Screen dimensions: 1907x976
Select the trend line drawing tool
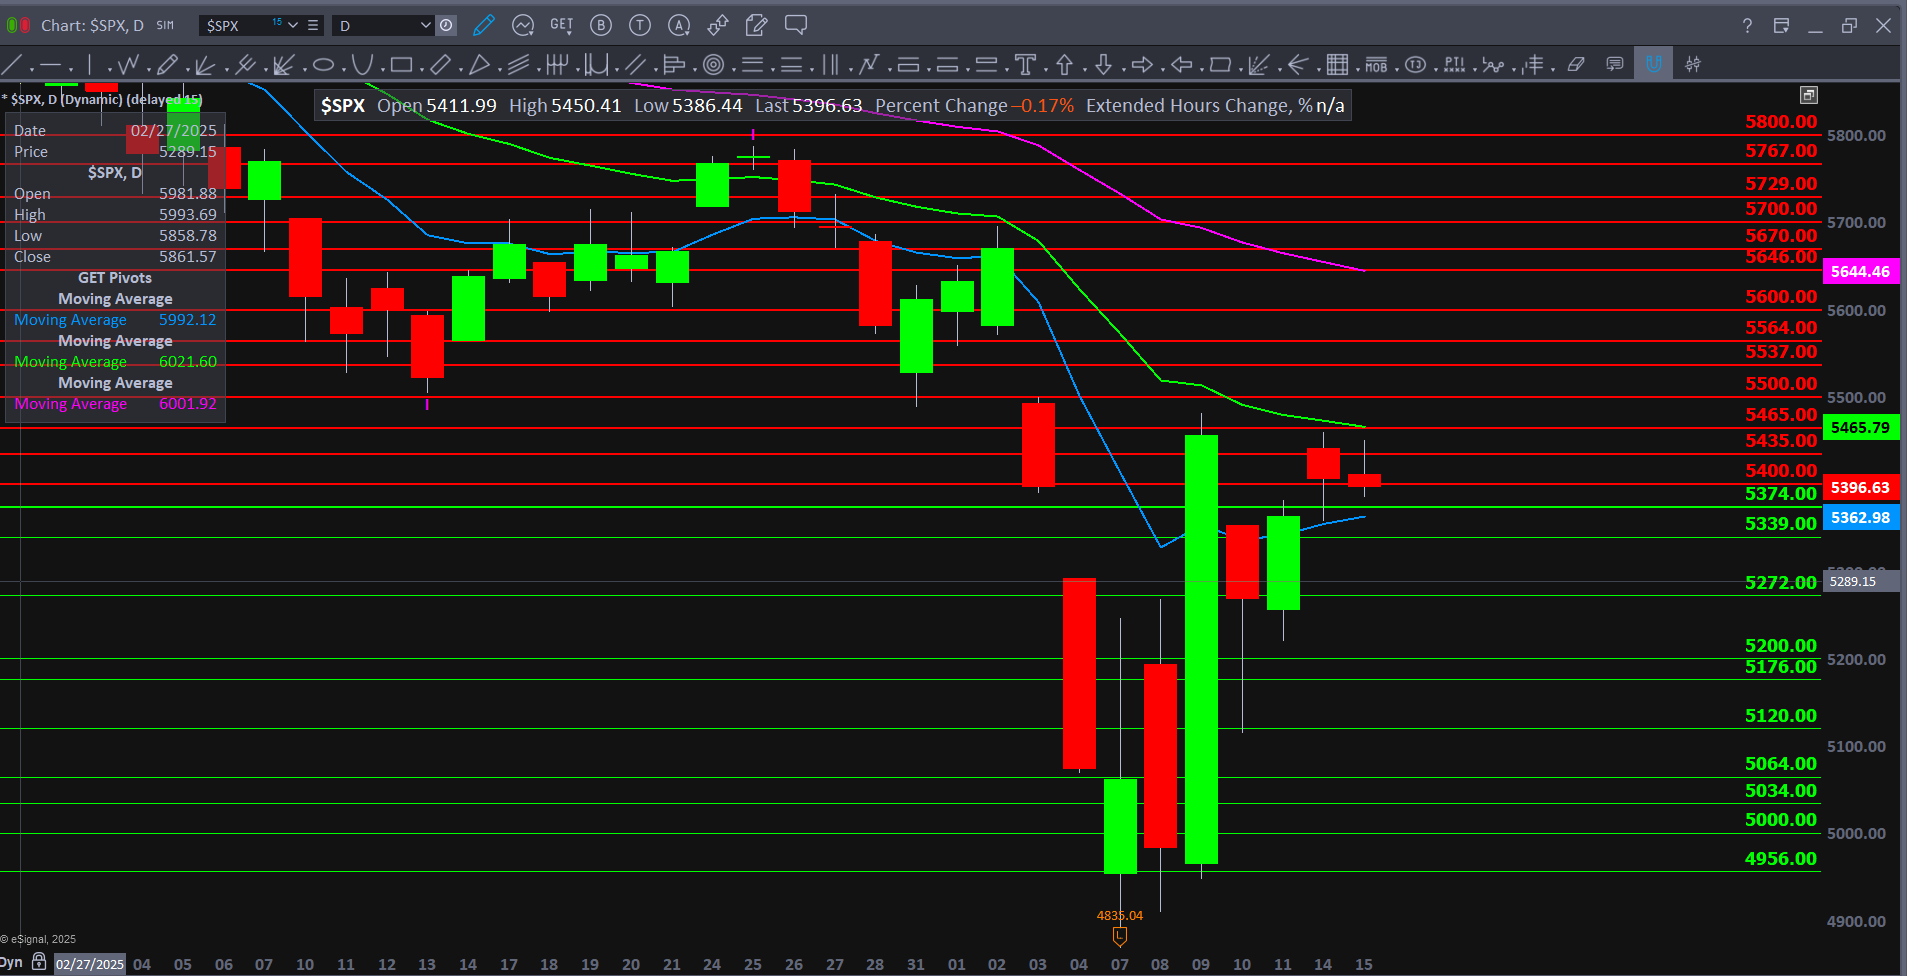12,66
